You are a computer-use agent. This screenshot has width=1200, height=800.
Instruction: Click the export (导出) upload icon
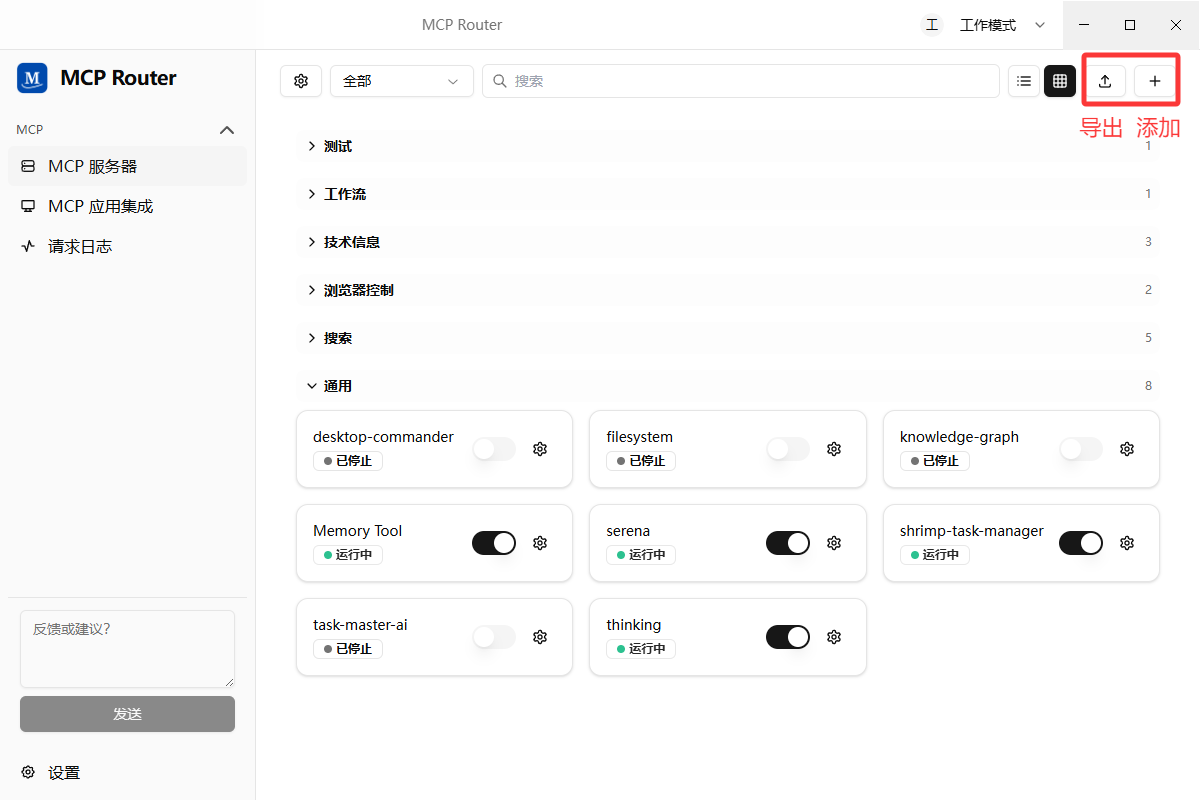[x=1105, y=81]
